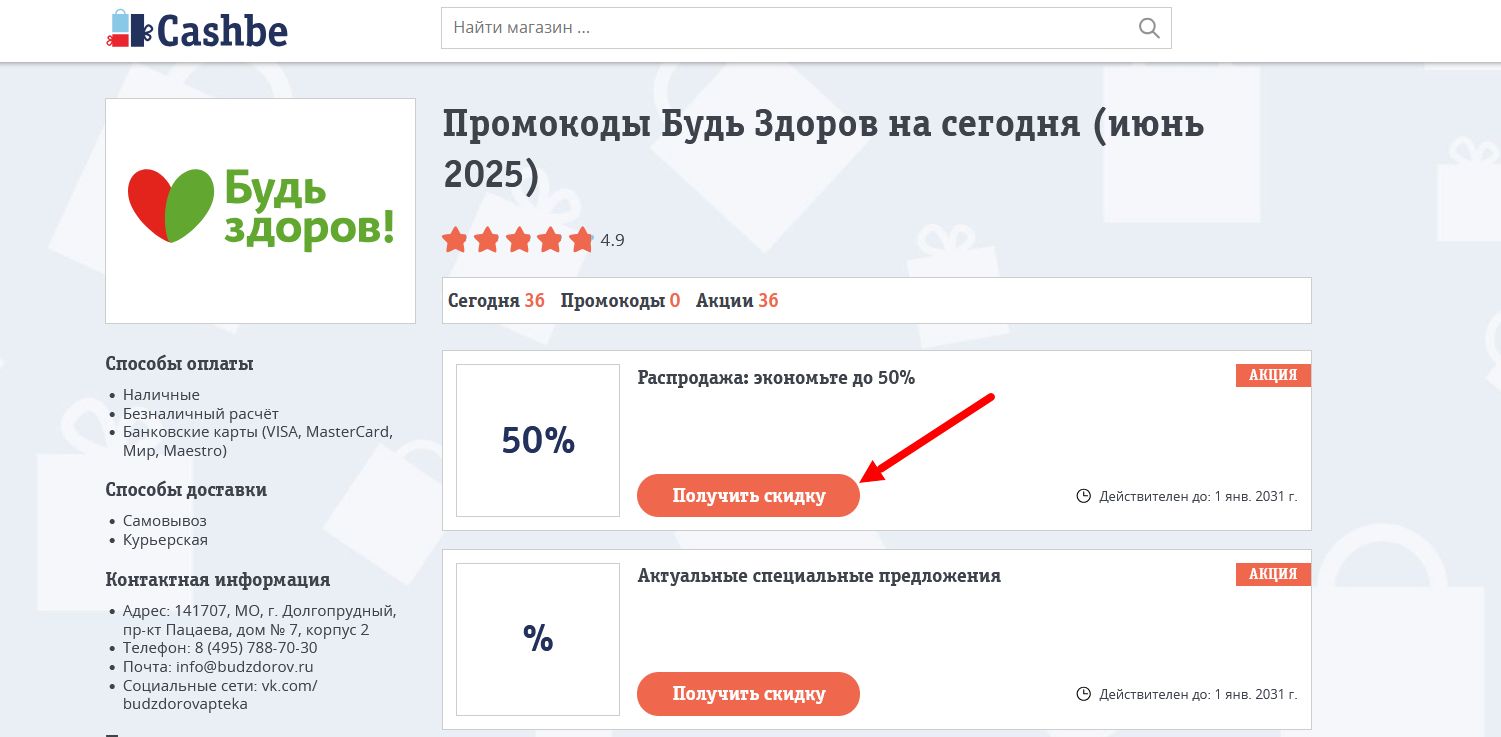Click 'Безналичный расчёт' payment item
Screen dimensions: 1501x737
pos(201,413)
